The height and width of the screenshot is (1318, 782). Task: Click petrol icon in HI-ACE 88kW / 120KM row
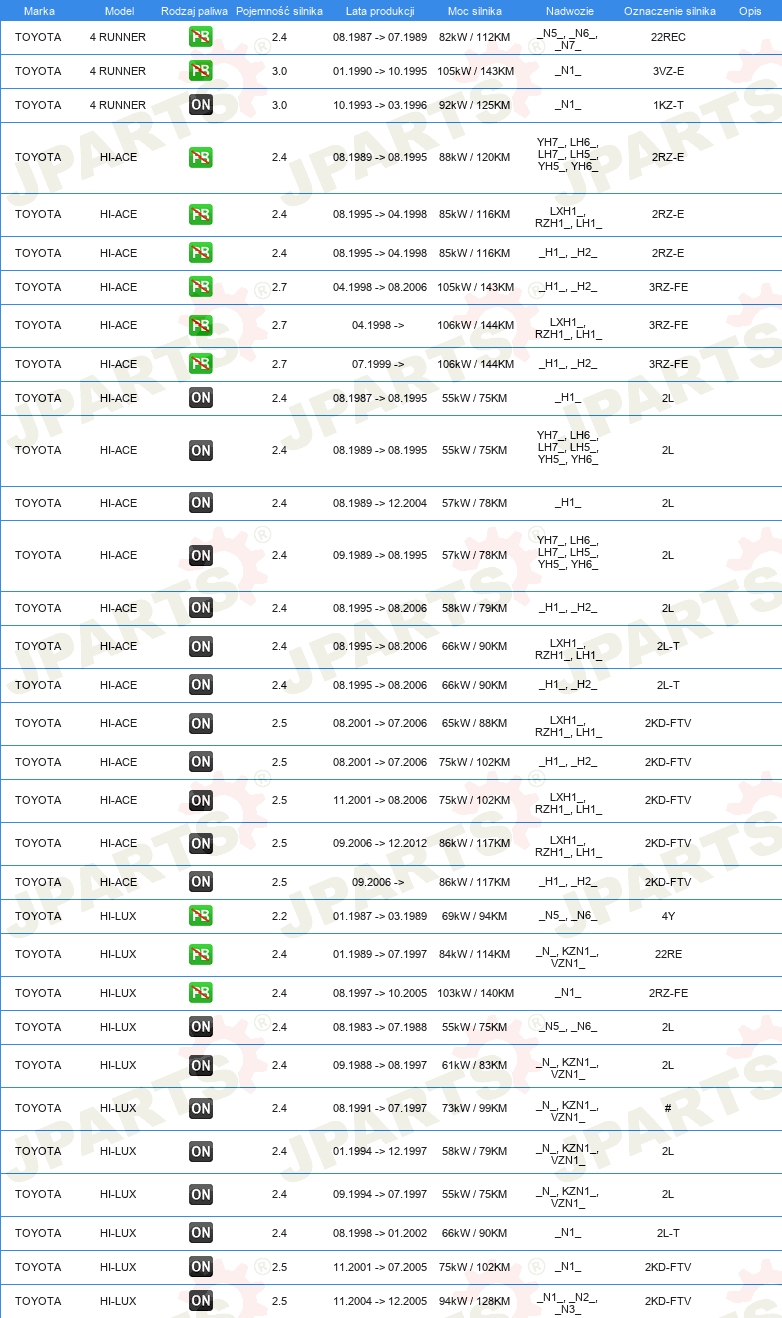click(x=201, y=157)
